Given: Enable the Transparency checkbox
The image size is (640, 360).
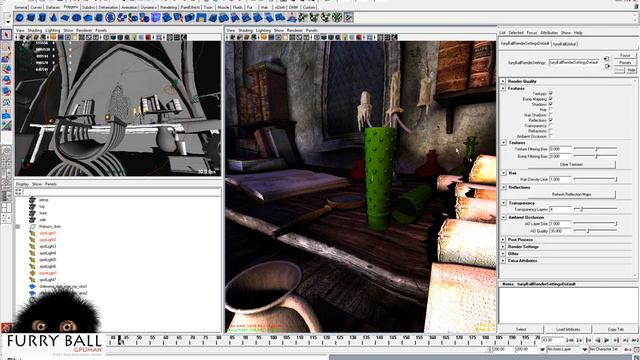Looking at the screenshot, I should 551,125.
